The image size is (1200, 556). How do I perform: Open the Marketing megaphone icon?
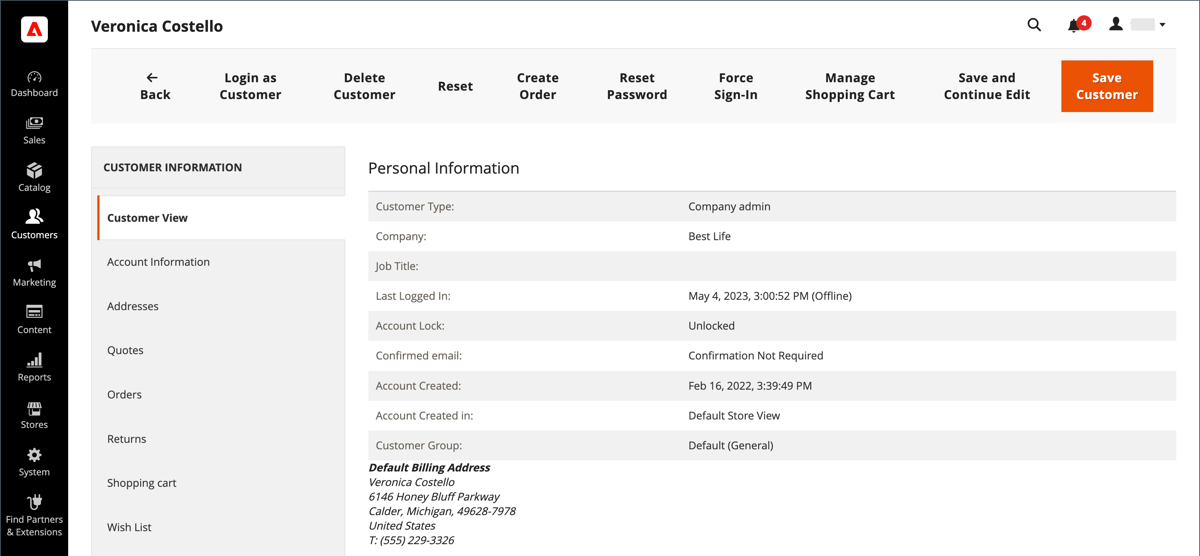coord(34,266)
